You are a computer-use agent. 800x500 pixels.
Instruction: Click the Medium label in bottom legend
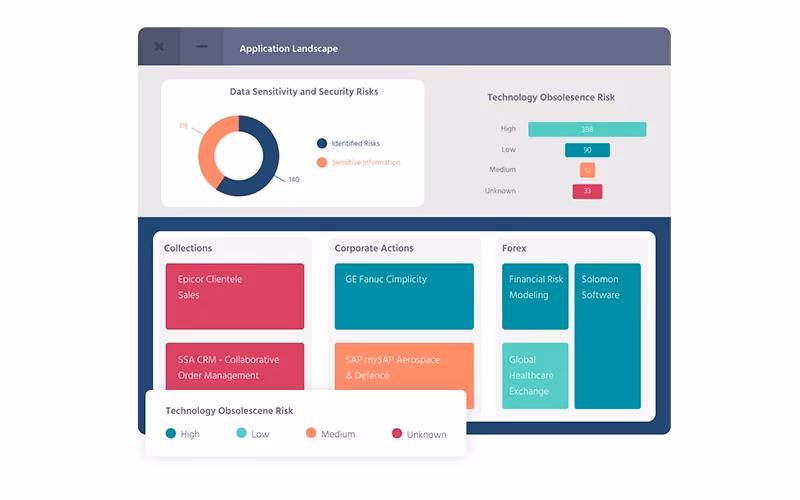click(x=338, y=434)
